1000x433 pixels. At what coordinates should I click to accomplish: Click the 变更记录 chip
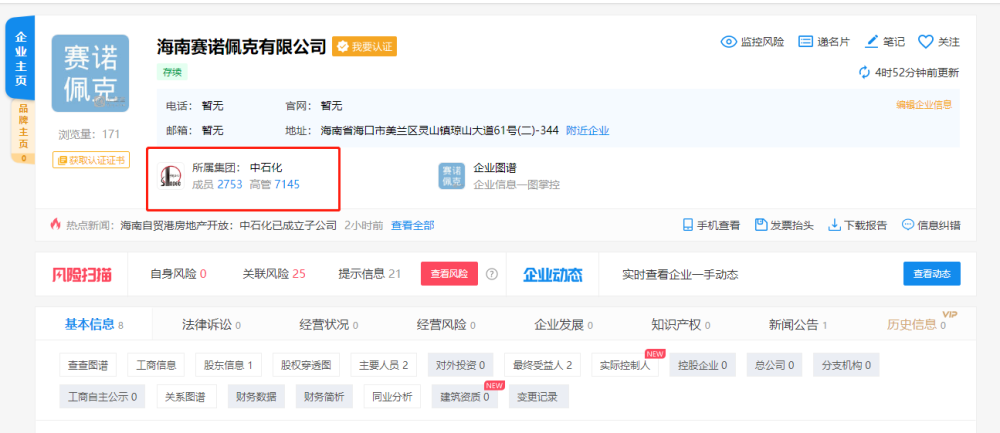pos(539,397)
